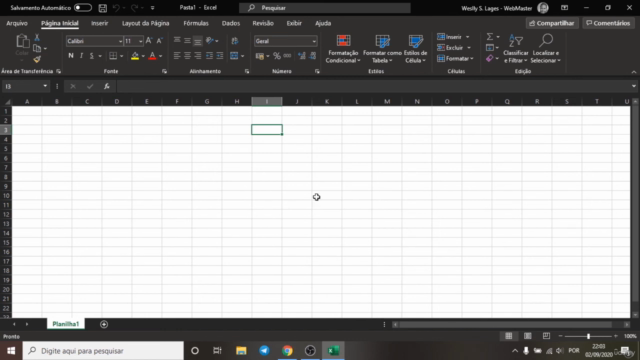Viewport: 640px width, 360px height.
Task: Increase font size with large A icon
Action: pos(149,41)
